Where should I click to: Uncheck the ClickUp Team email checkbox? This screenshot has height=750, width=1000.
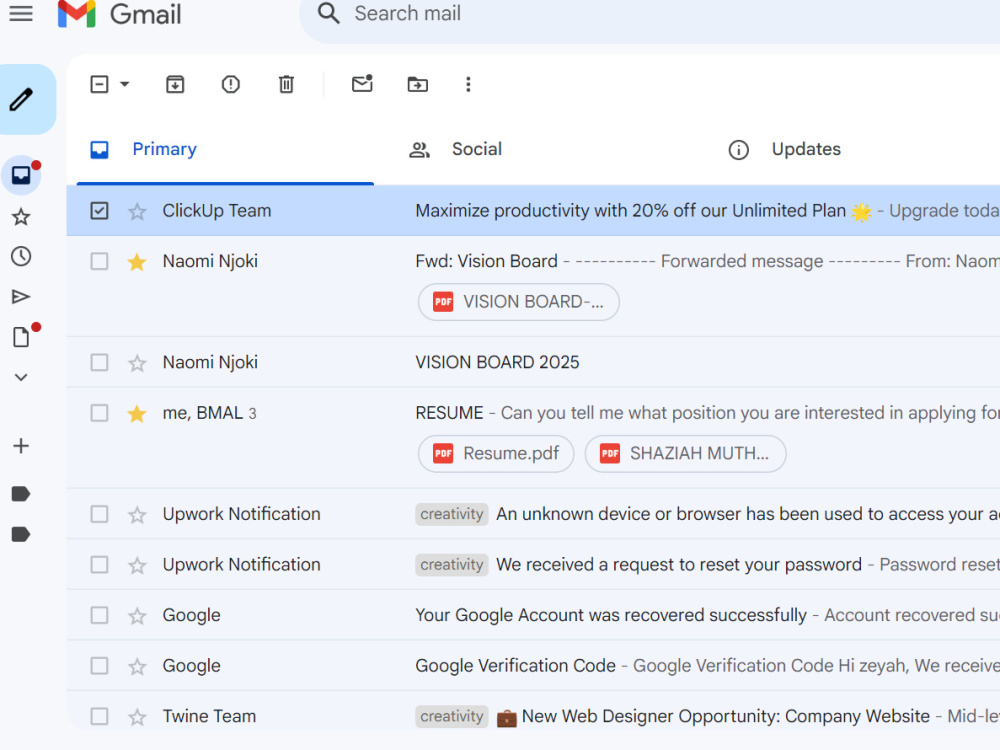99,210
